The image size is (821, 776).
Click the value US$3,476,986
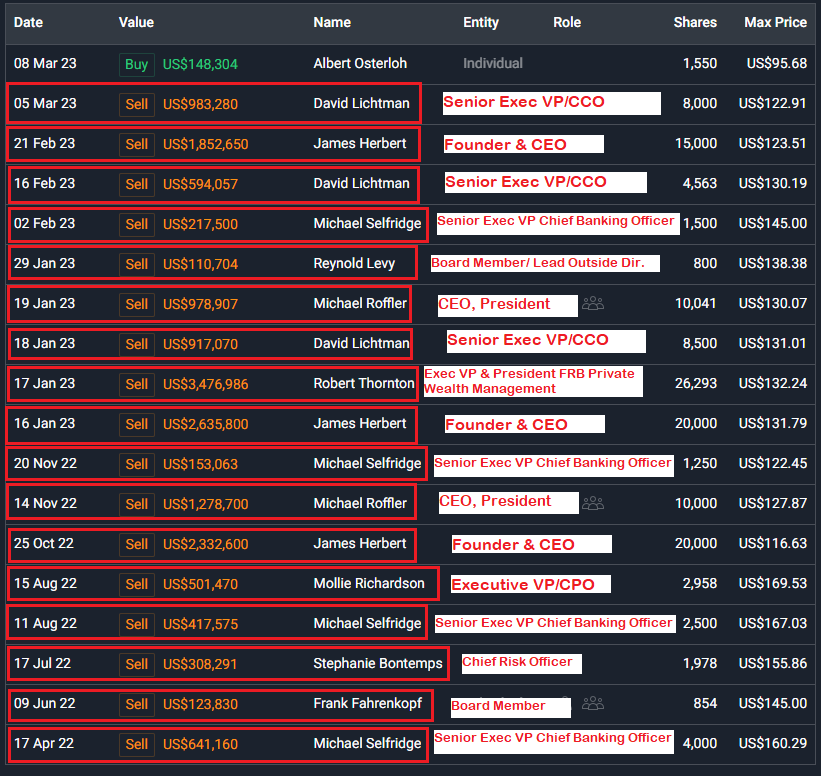click(x=206, y=384)
